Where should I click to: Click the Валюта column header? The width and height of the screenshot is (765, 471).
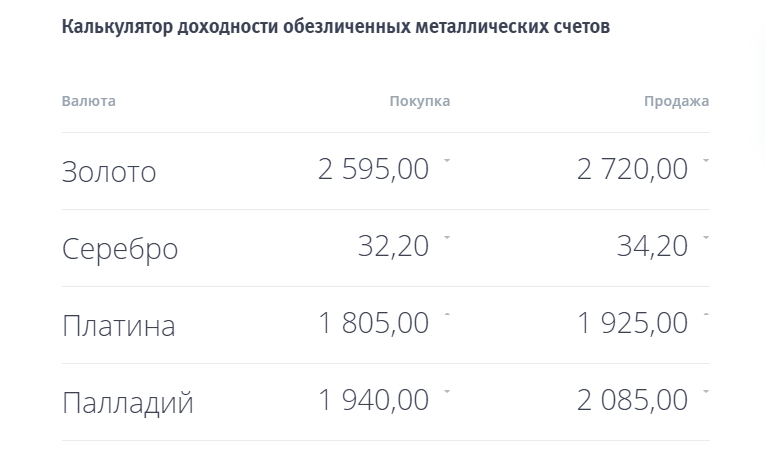click(88, 101)
